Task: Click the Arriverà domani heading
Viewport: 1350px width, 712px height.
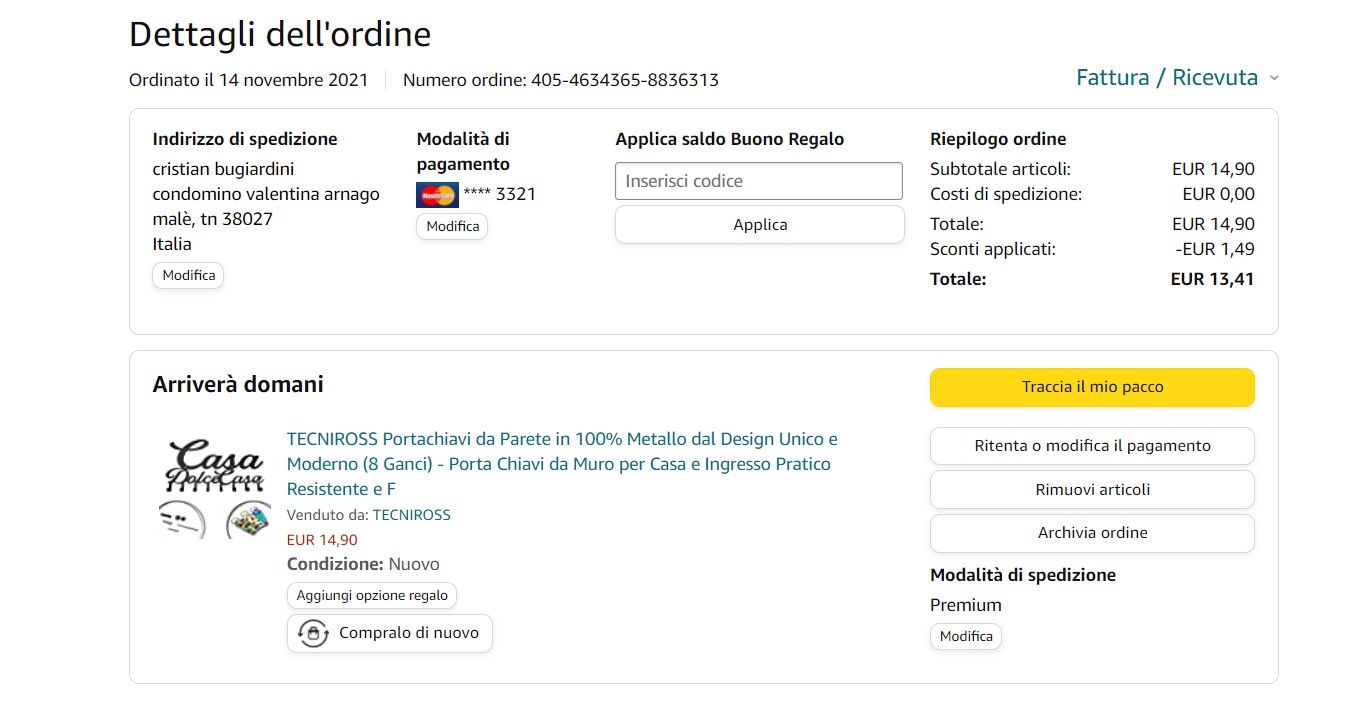Action: pos(238,385)
